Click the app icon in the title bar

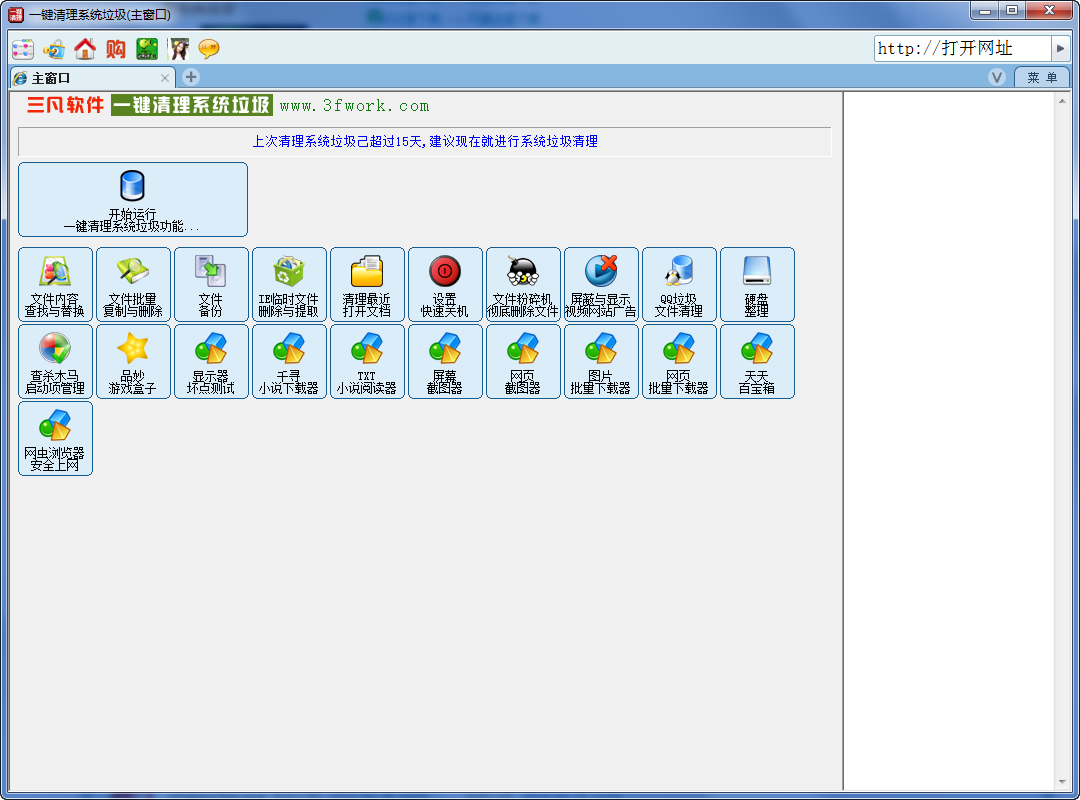pos(16,14)
